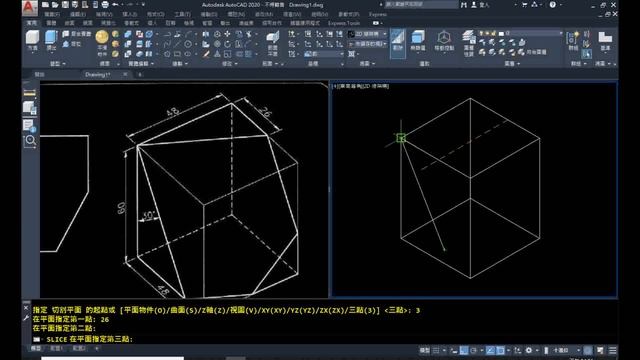This screenshot has width=640, height=360.
Task: Switch to the Express Tools ribbon tab
Action: [344, 23]
